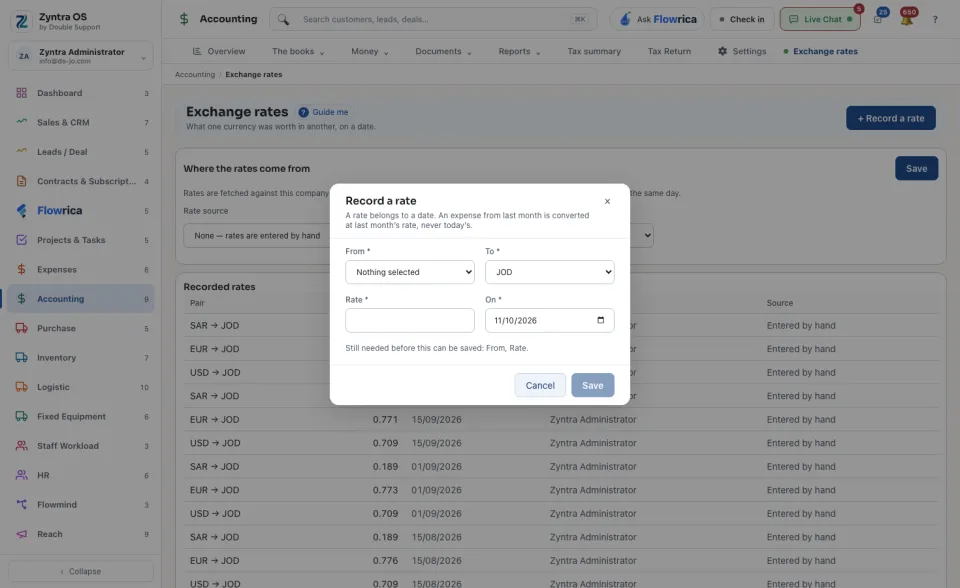960x588 pixels.
Task: Click the Pair column header
Action: 197,303
